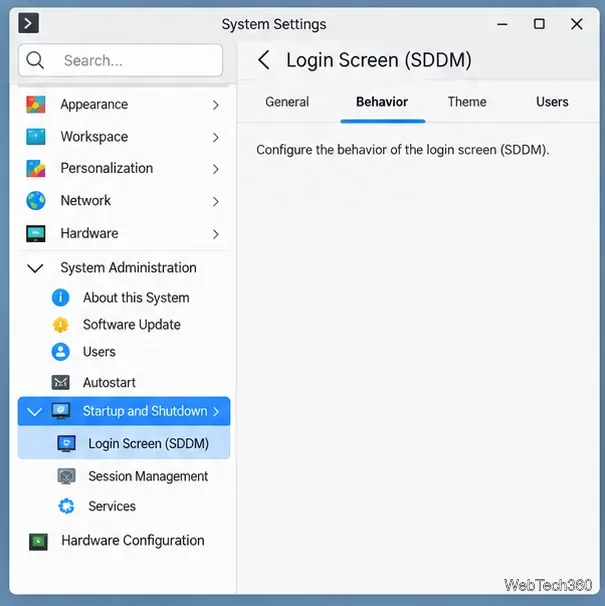
Task: Click the Autostart icon
Action: (x=60, y=383)
